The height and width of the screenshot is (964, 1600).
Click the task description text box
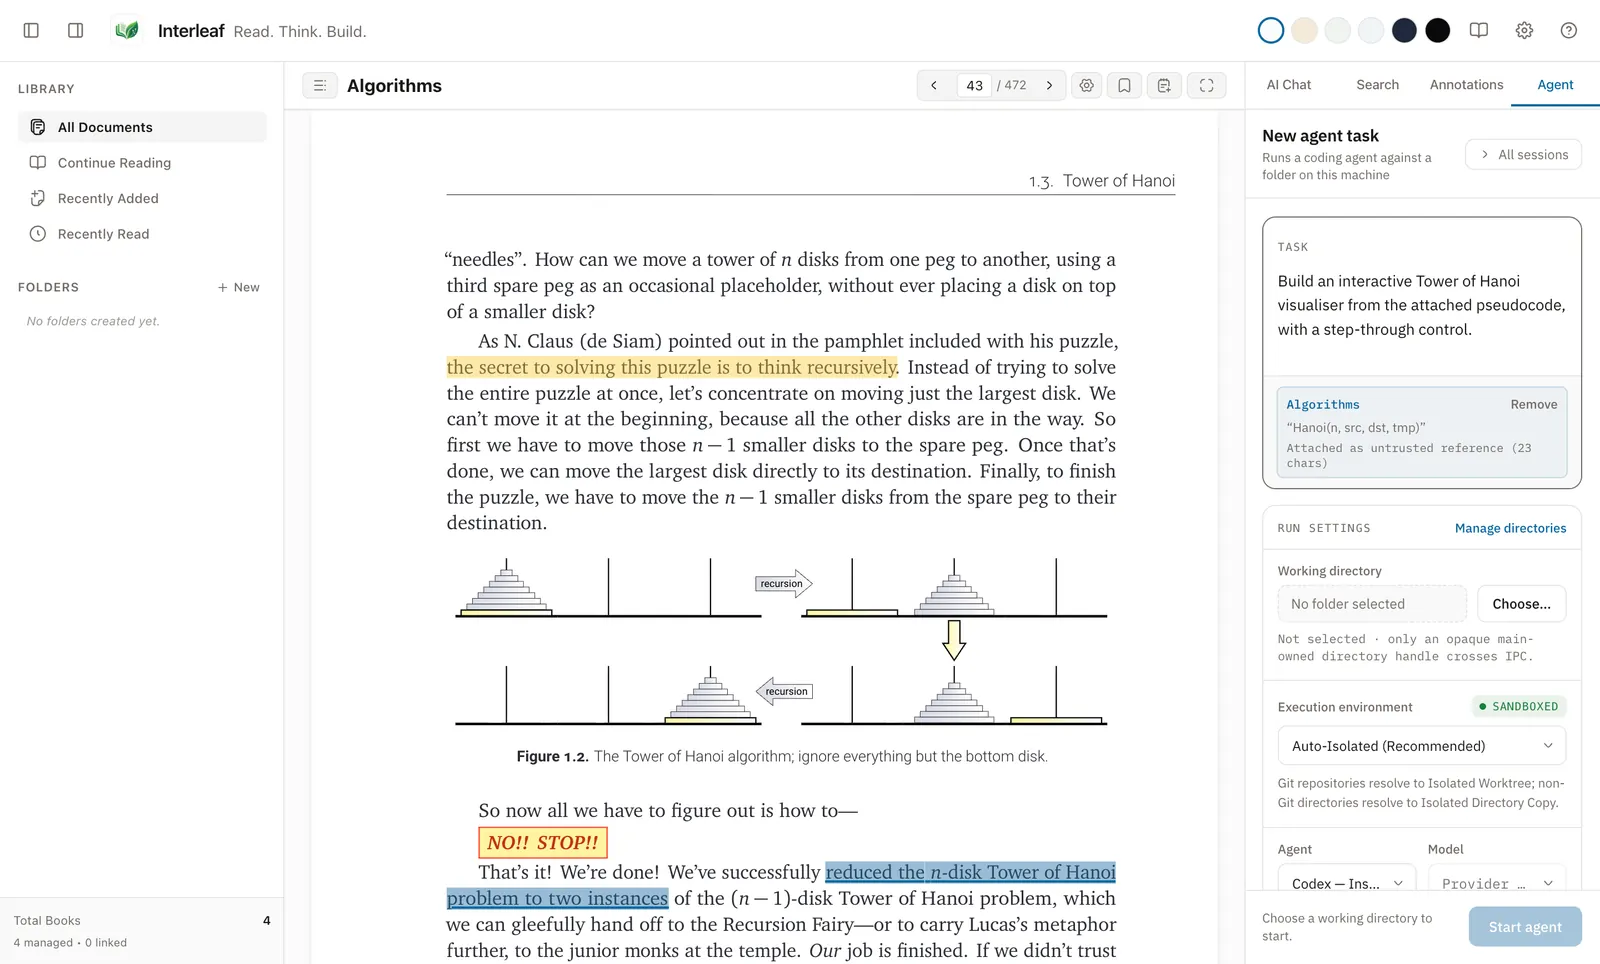click(x=1422, y=306)
